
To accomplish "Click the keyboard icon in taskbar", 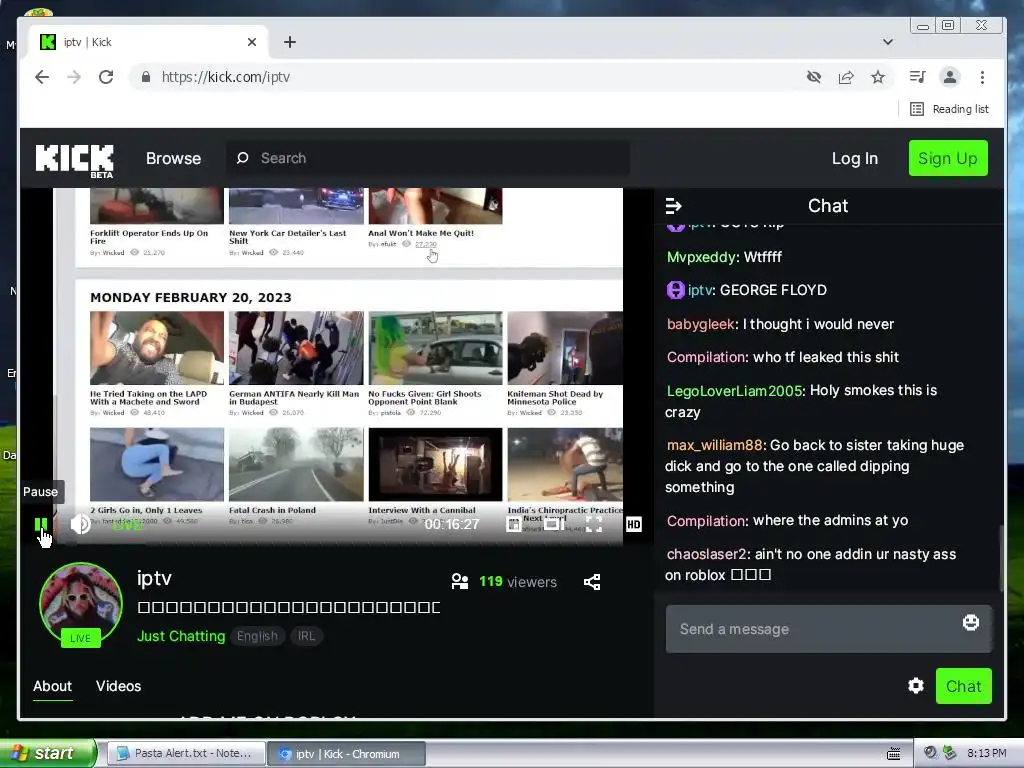I will tap(893, 754).
